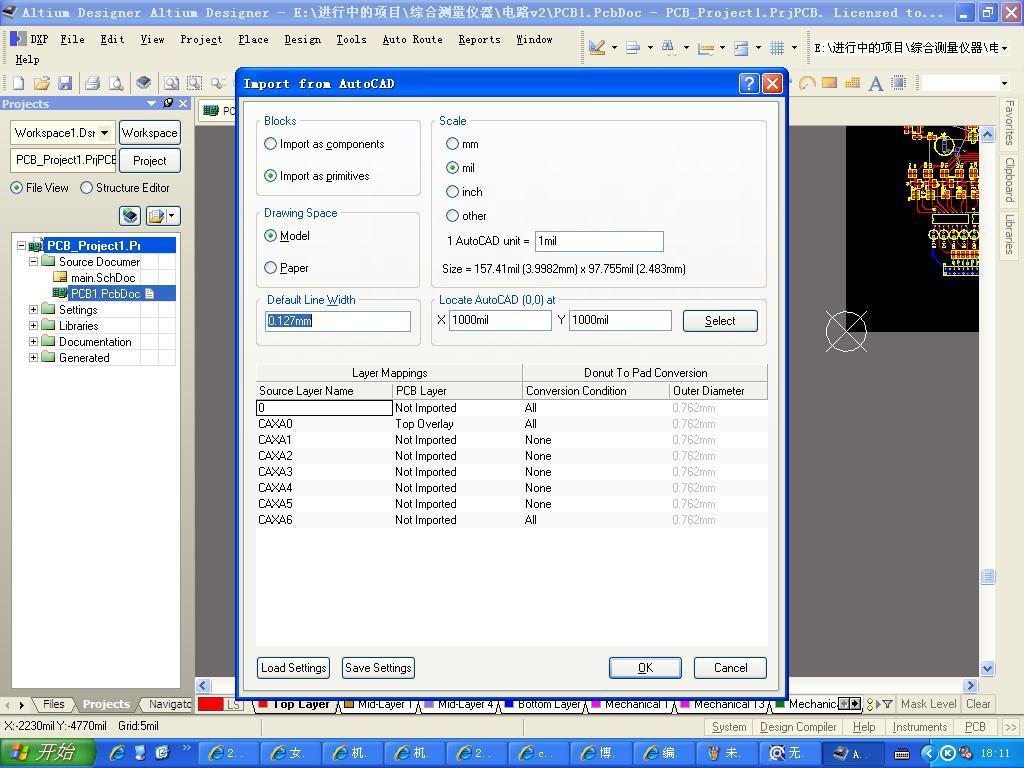
Task: Click the compile project icon in Projects panel
Action: tap(130, 216)
